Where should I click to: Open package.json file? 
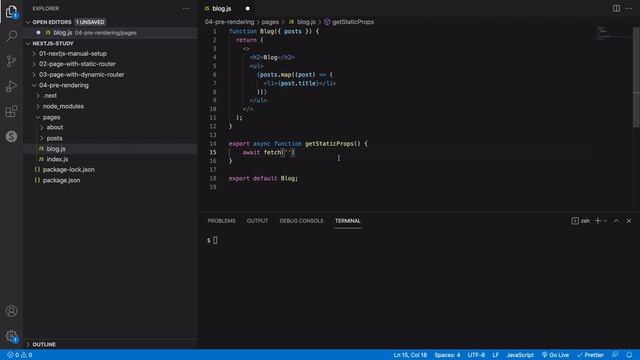(61, 180)
